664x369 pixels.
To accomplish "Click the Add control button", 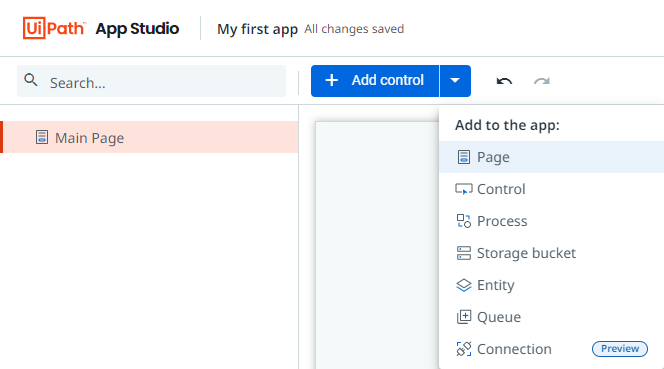I will pyautogui.click(x=375, y=81).
